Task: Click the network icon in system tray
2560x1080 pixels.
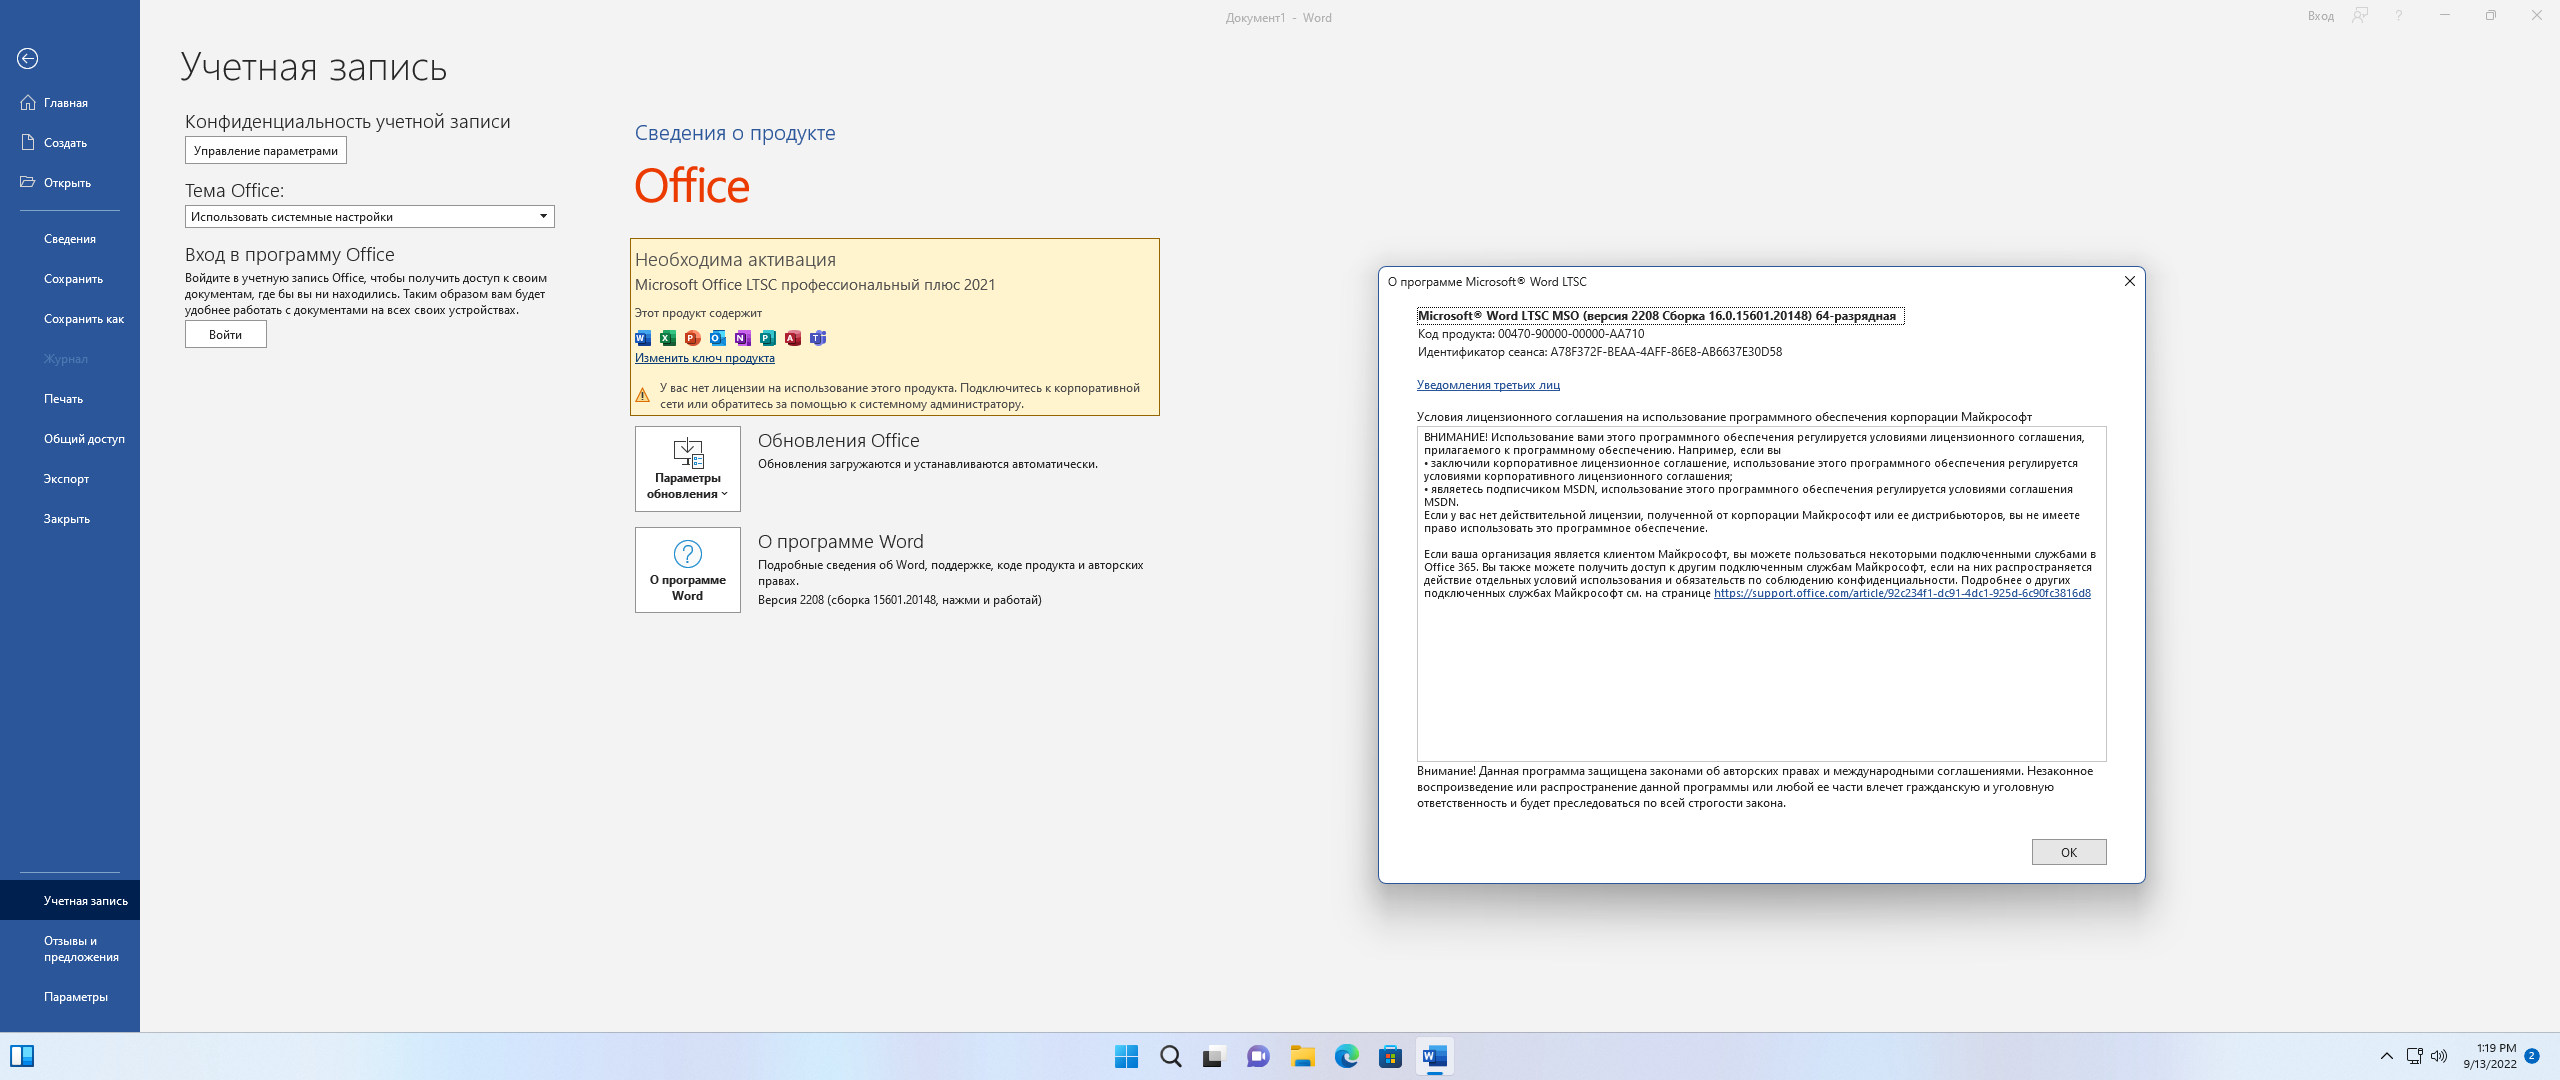Action: [x=2414, y=1056]
